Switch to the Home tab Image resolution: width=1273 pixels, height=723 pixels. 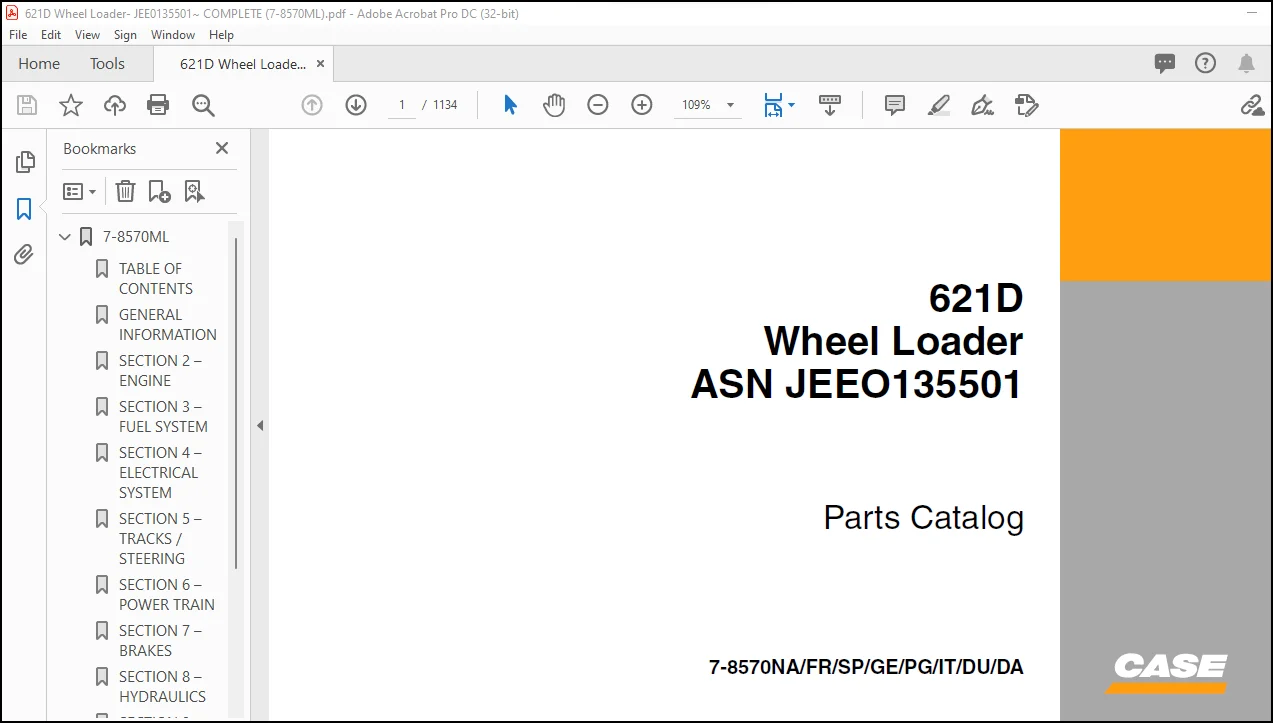[39, 63]
